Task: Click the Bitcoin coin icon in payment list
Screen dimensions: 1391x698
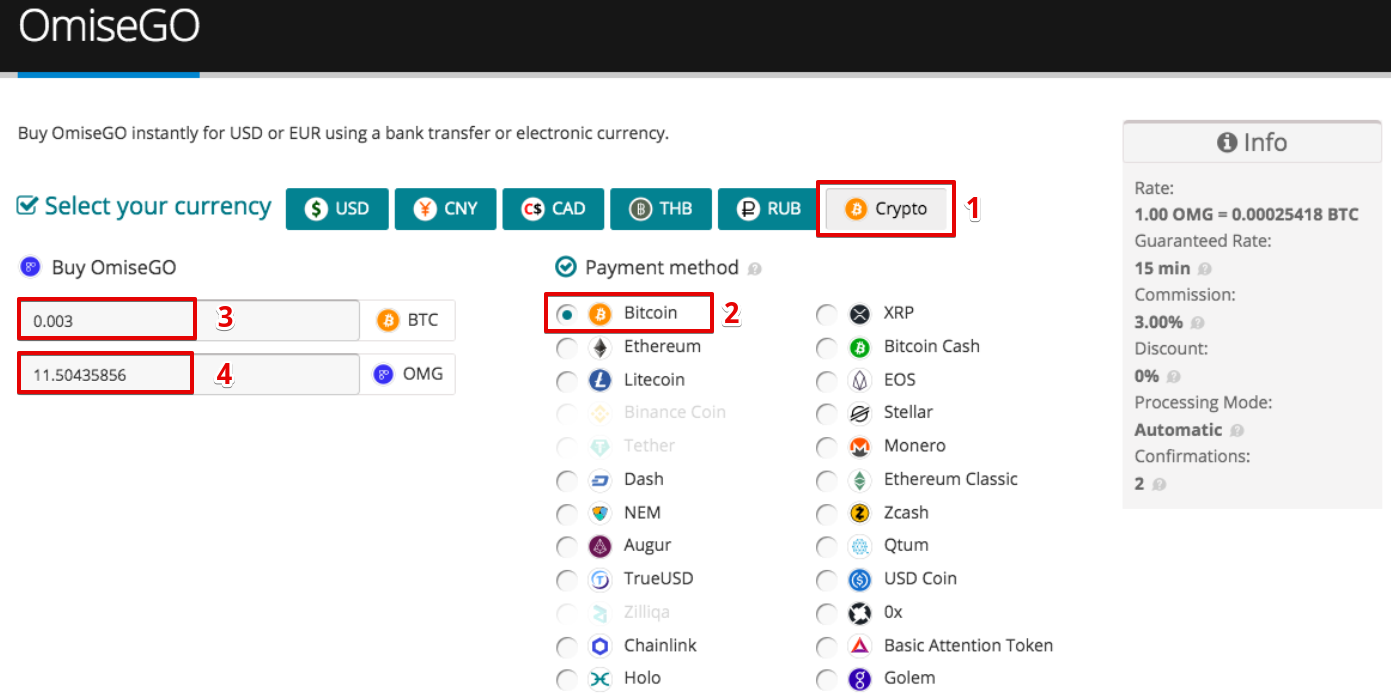Action: (600, 314)
